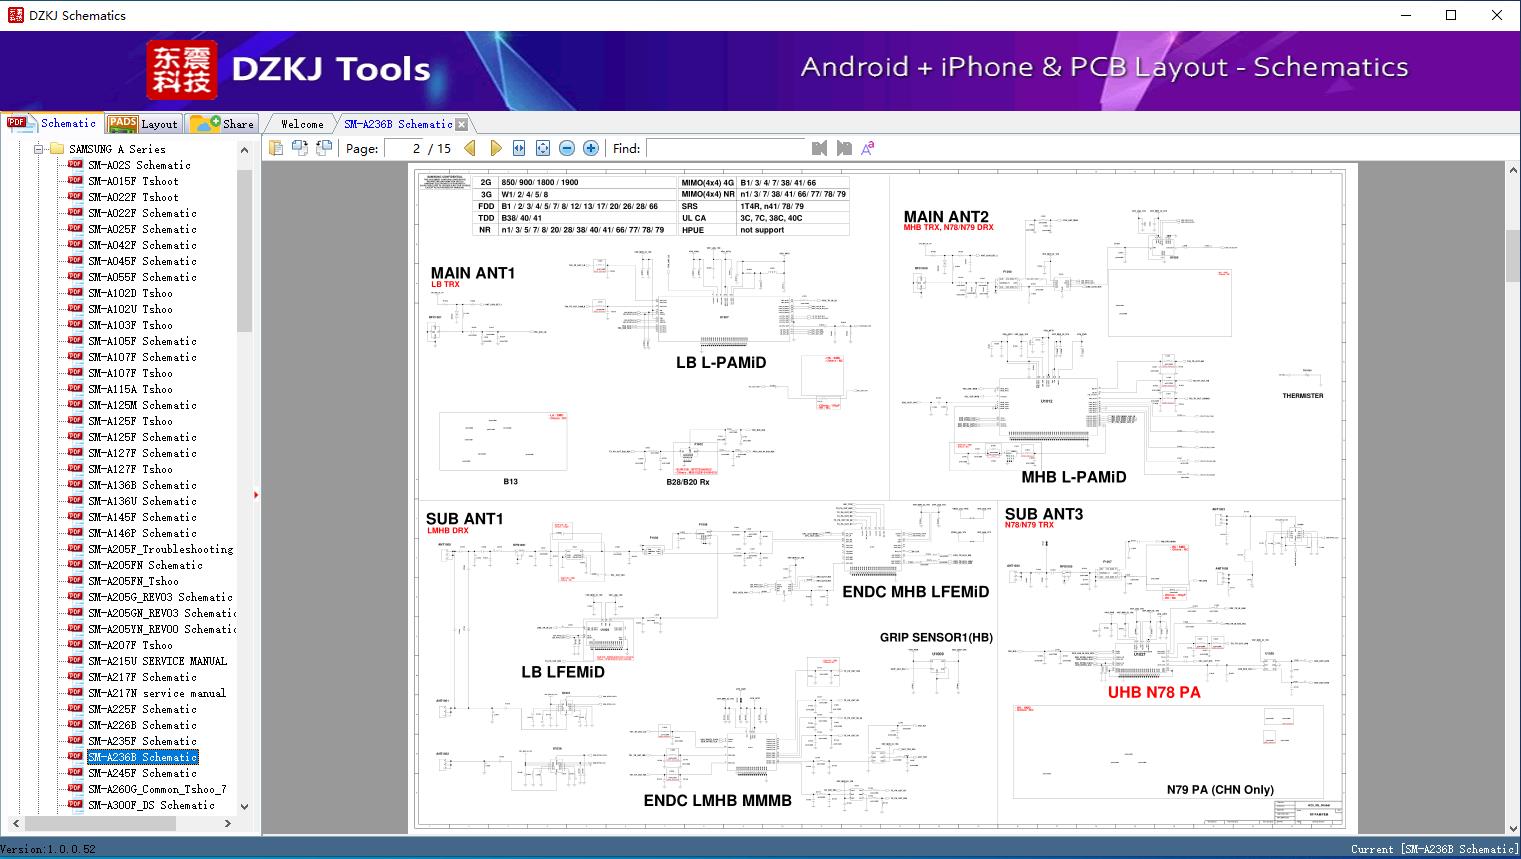
Task: Click the tree horizontal scroll right arrow
Action: click(x=228, y=823)
